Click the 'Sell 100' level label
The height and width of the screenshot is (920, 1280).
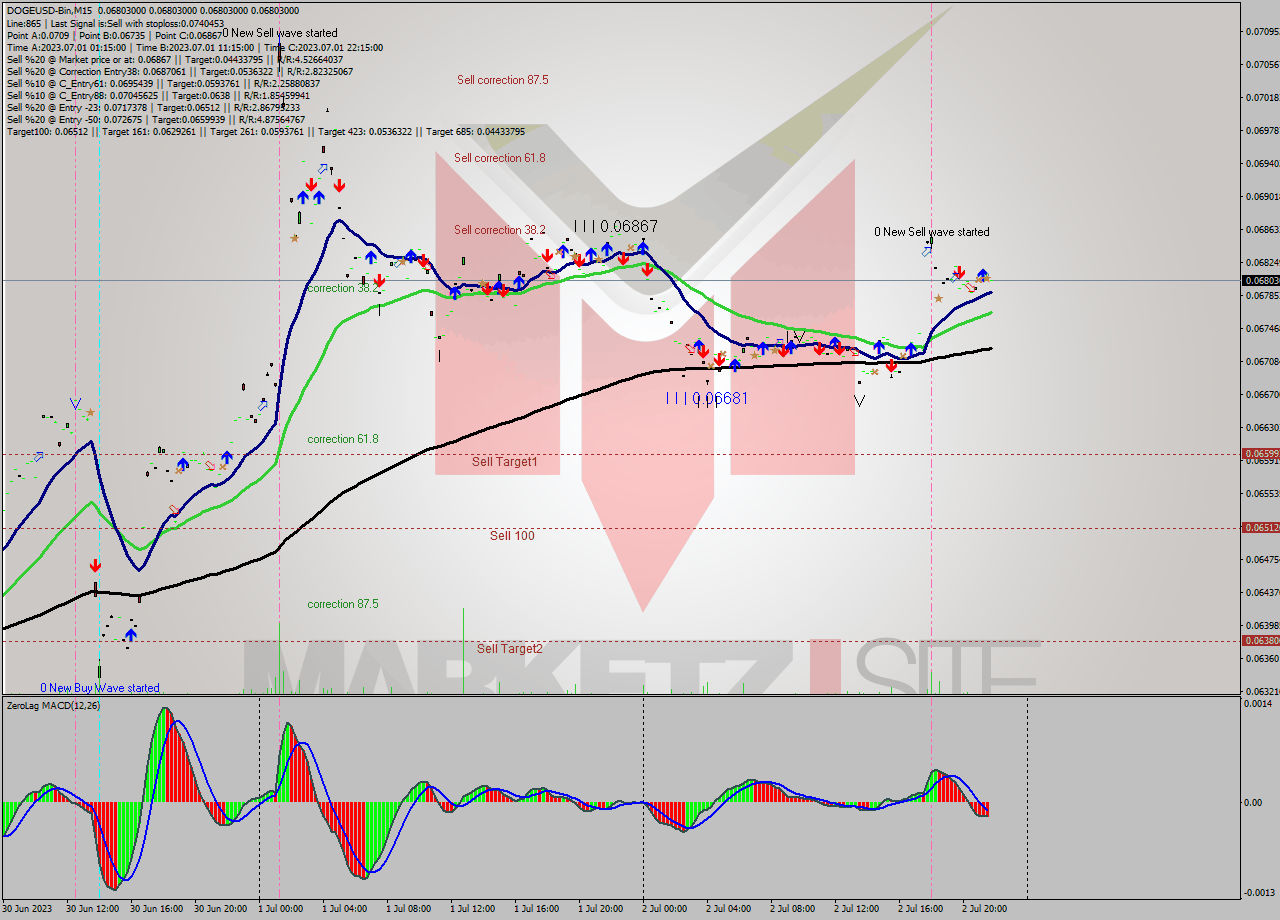click(512, 536)
